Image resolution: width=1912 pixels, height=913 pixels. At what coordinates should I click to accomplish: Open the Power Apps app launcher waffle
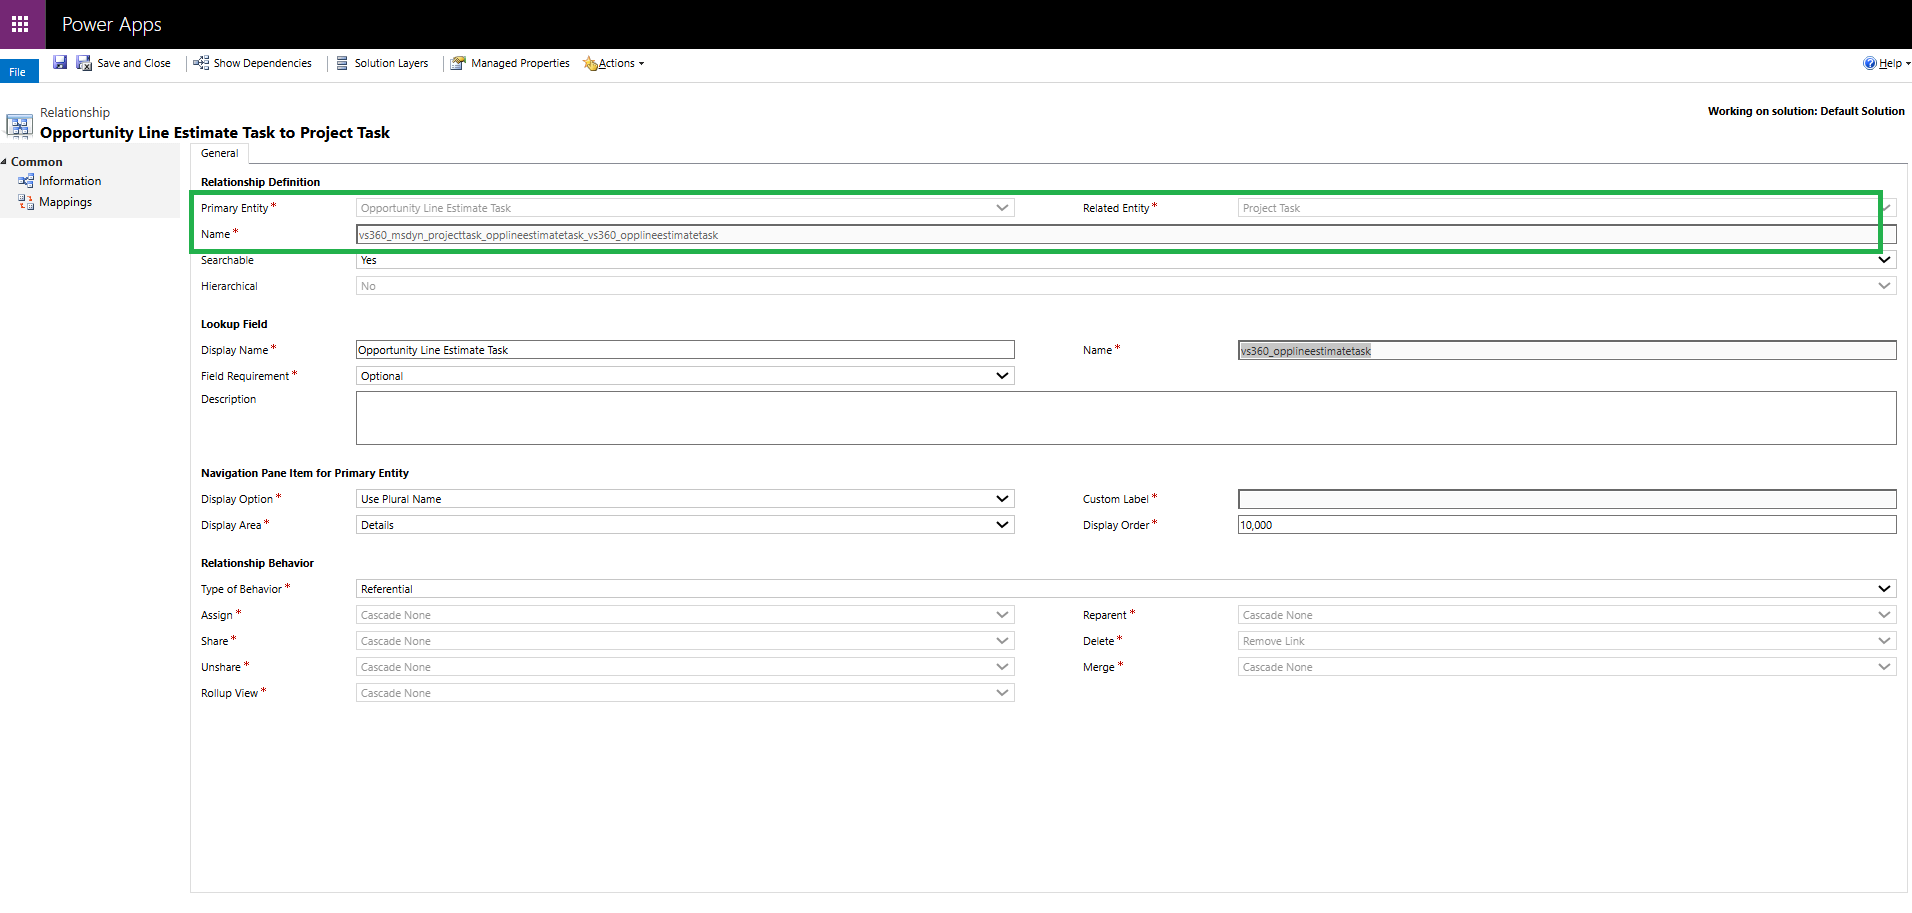tap(20, 24)
